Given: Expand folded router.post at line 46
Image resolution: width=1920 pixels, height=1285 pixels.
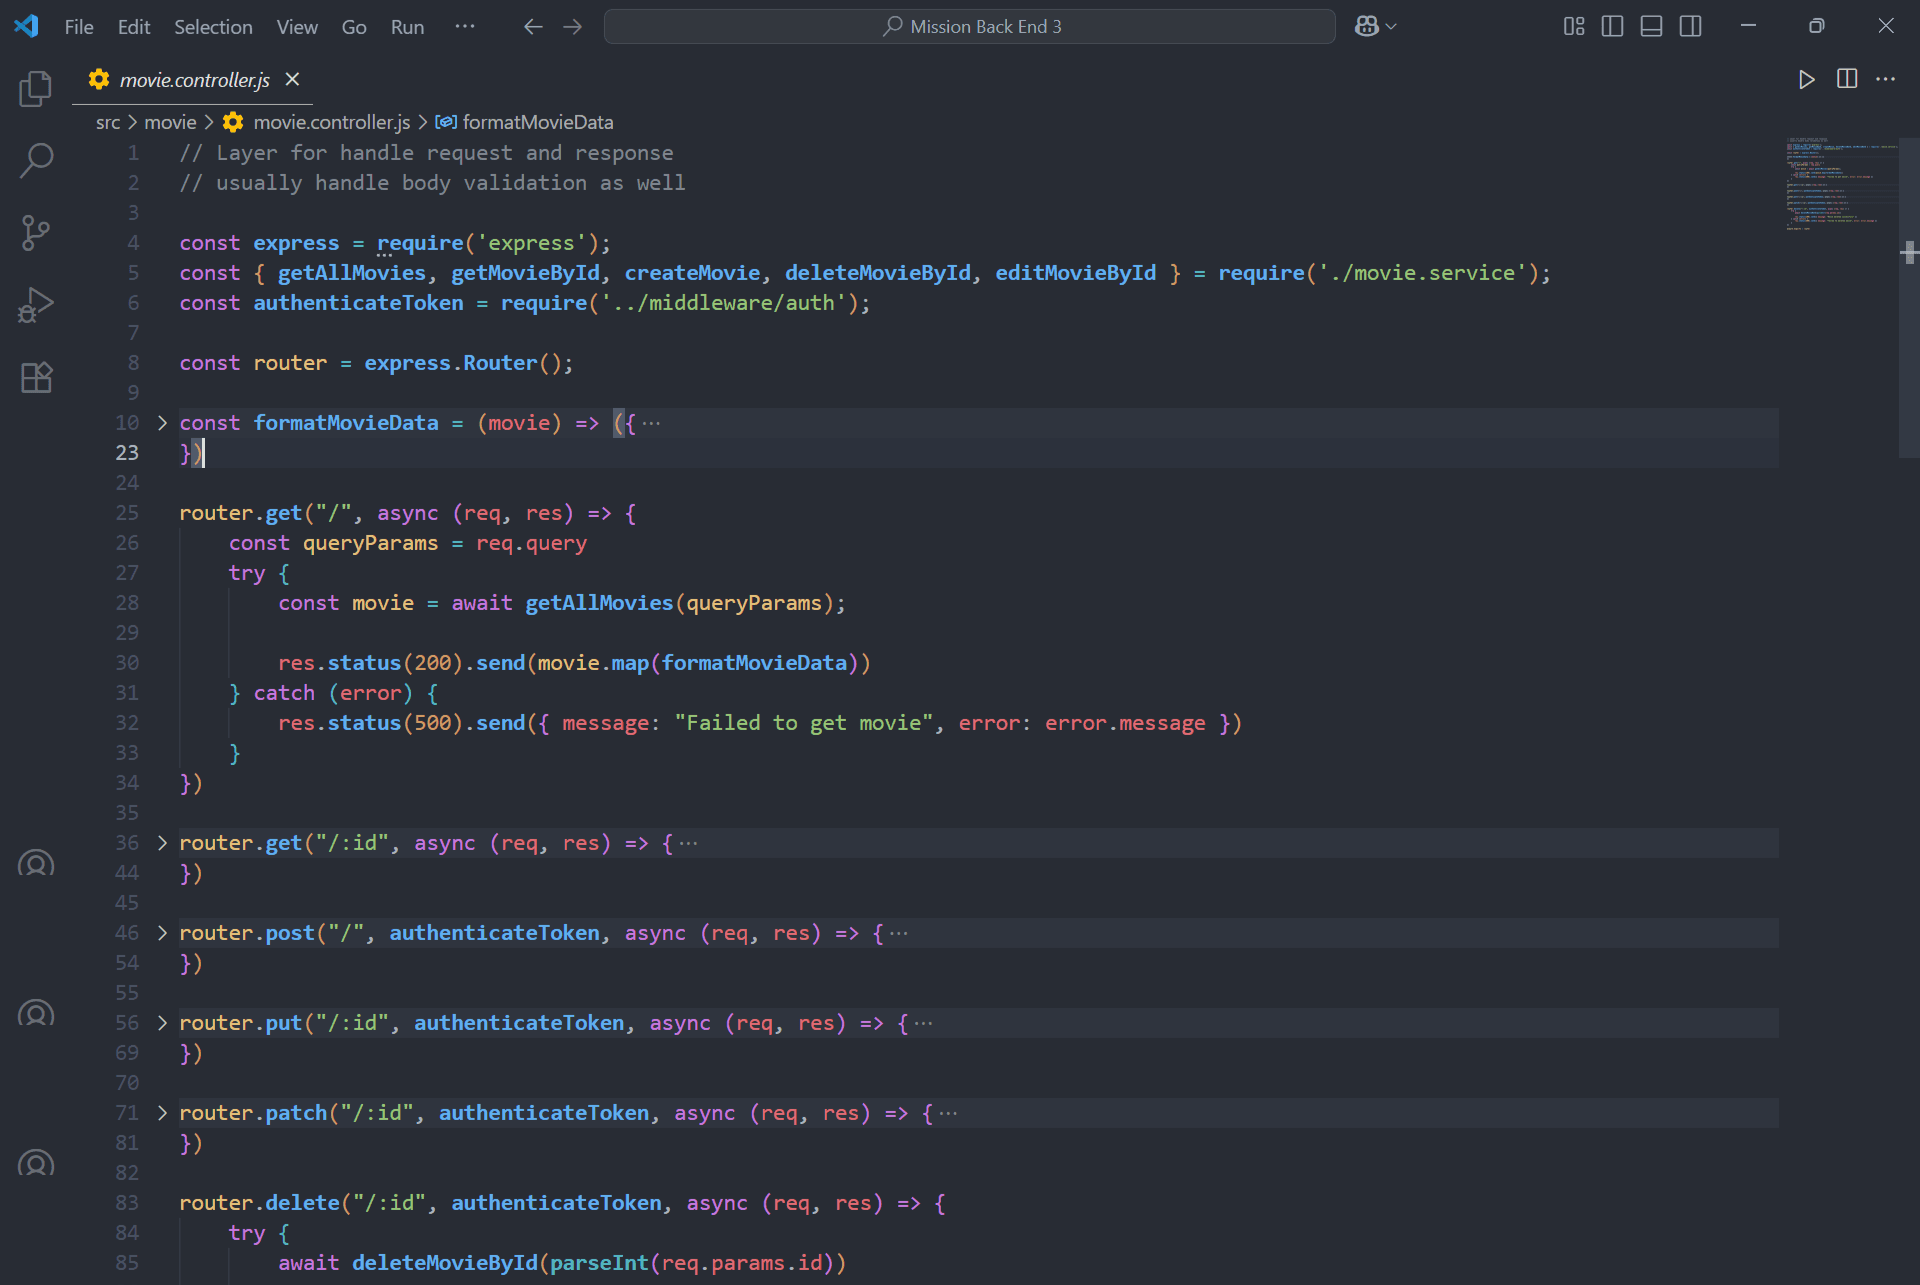Looking at the screenshot, I should click(x=162, y=933).
